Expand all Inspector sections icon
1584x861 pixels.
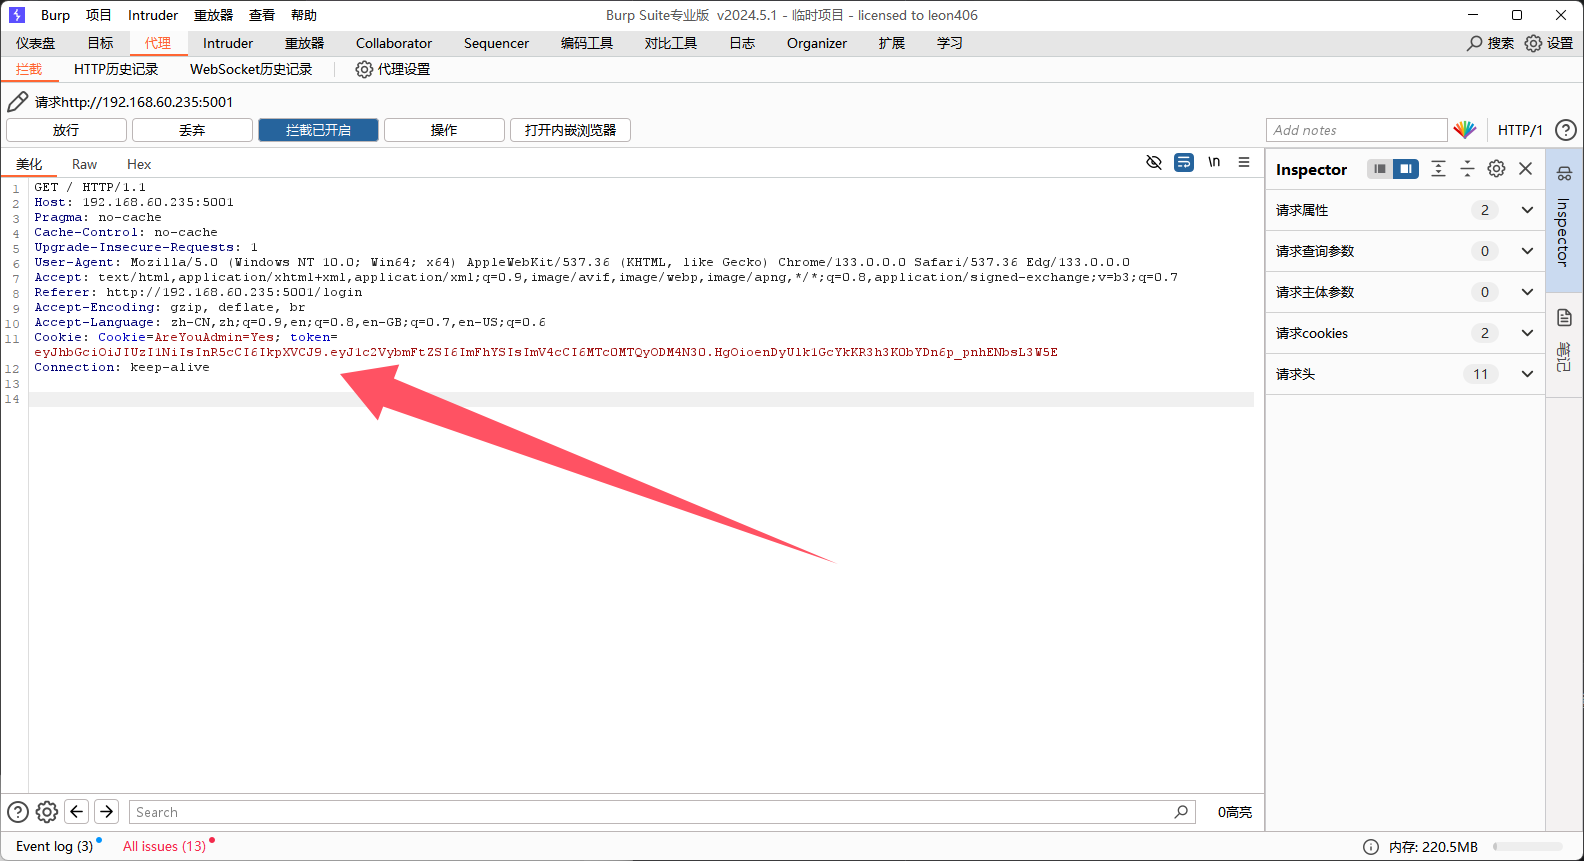(x=1438, y=169)
